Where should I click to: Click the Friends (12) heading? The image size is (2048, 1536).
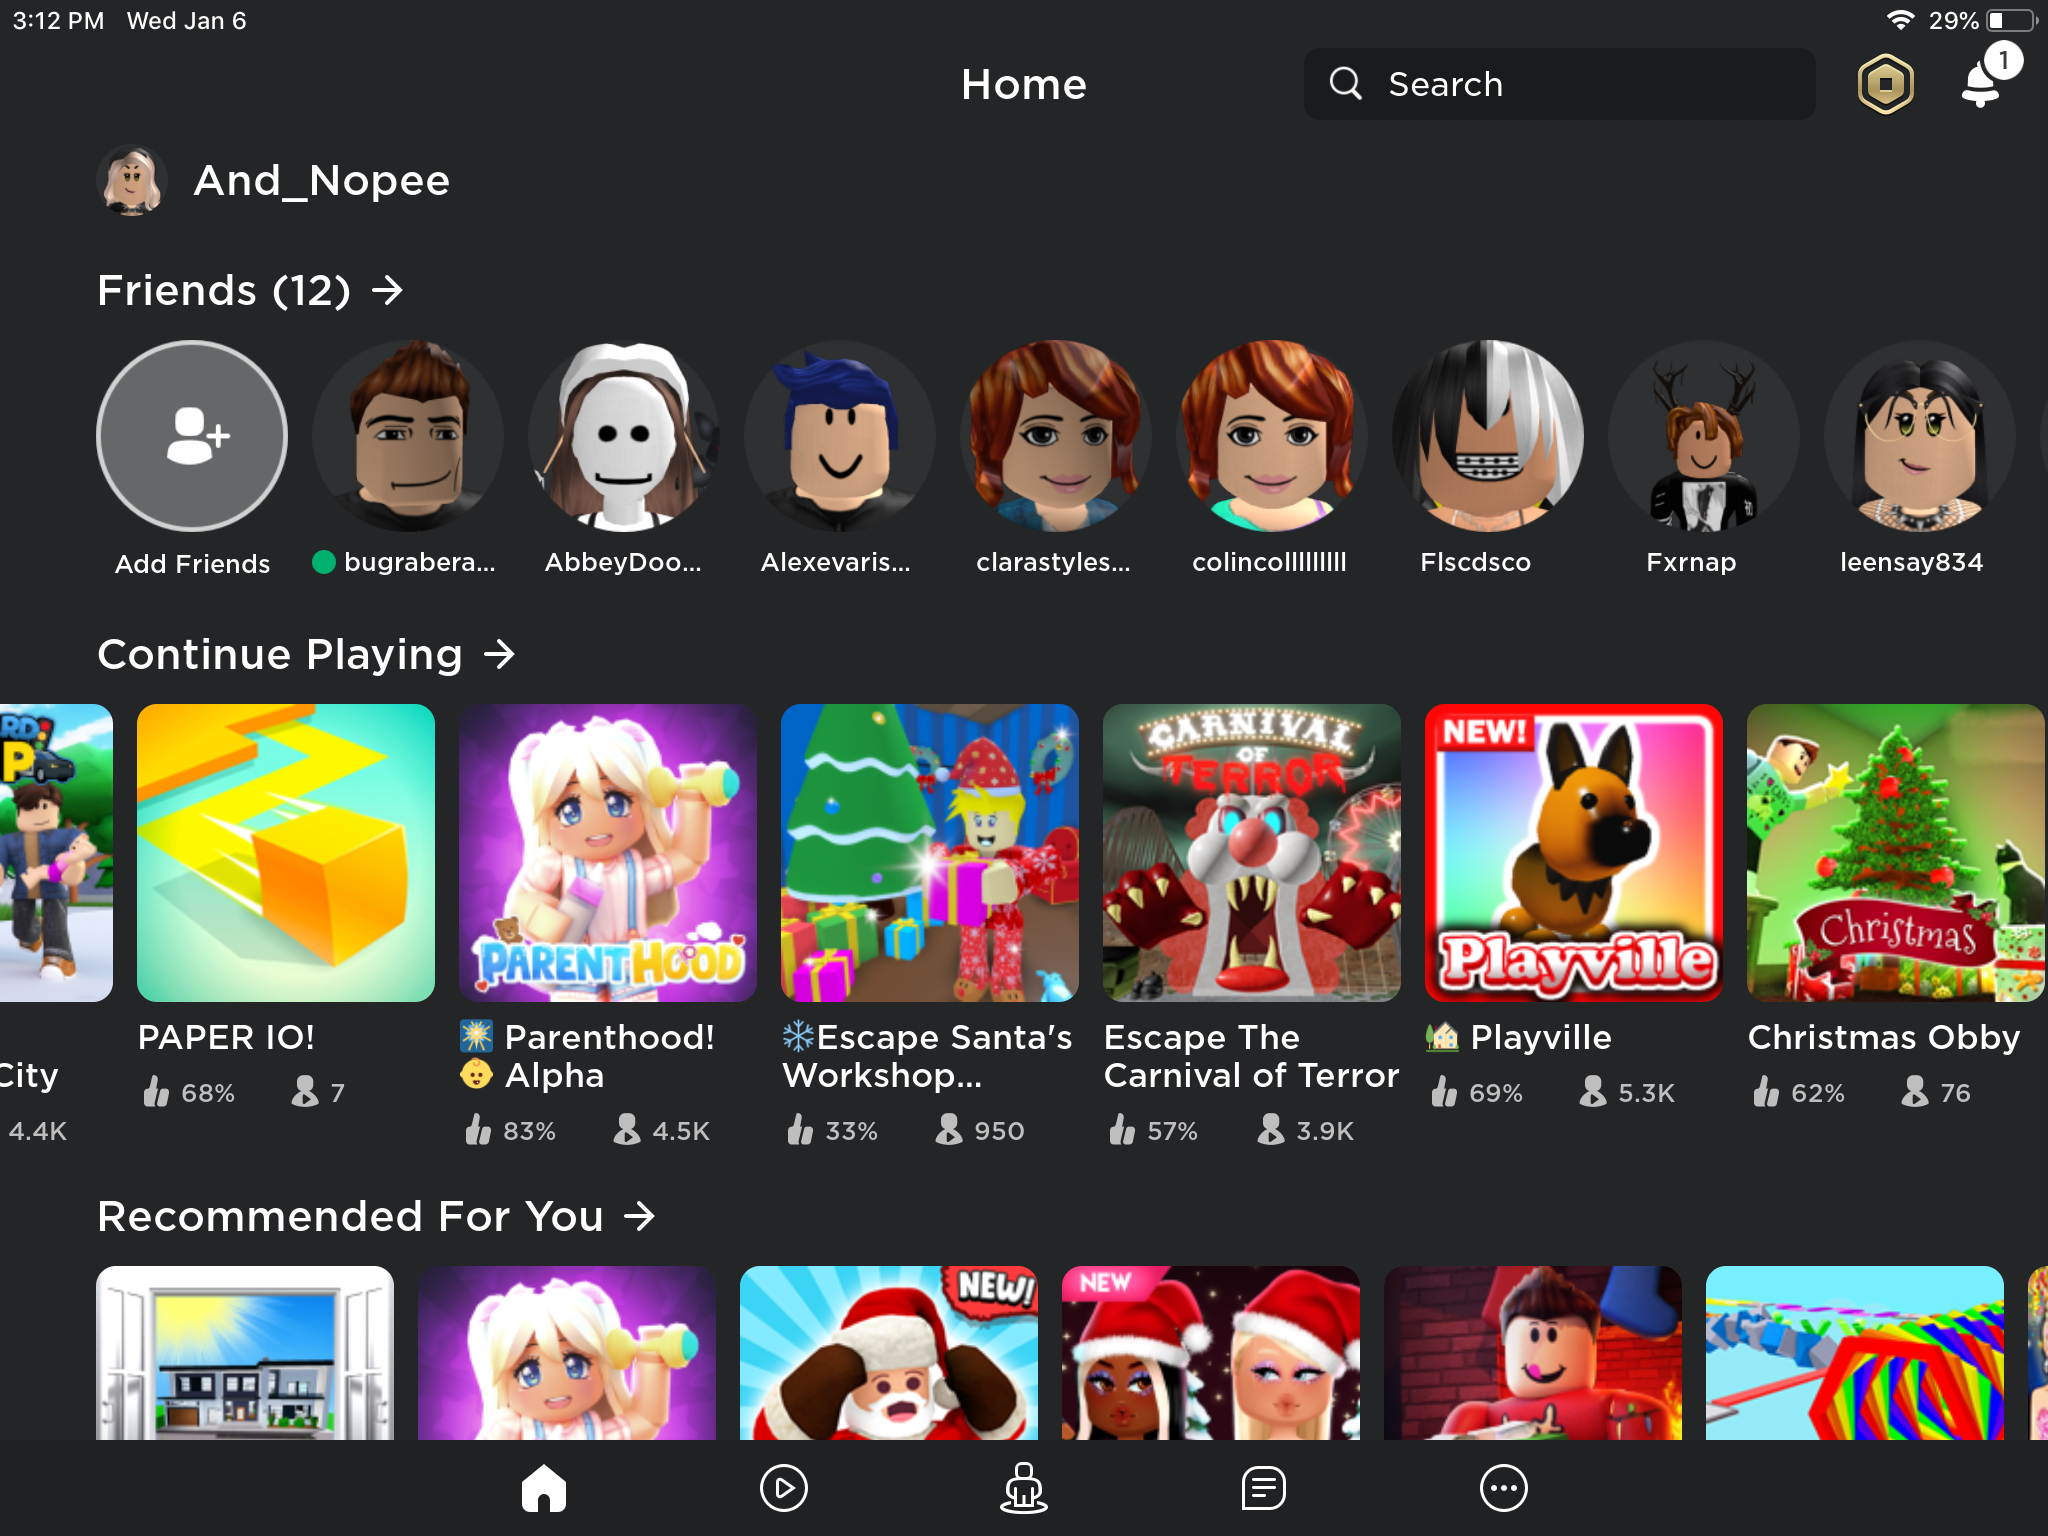pos(224,290)
